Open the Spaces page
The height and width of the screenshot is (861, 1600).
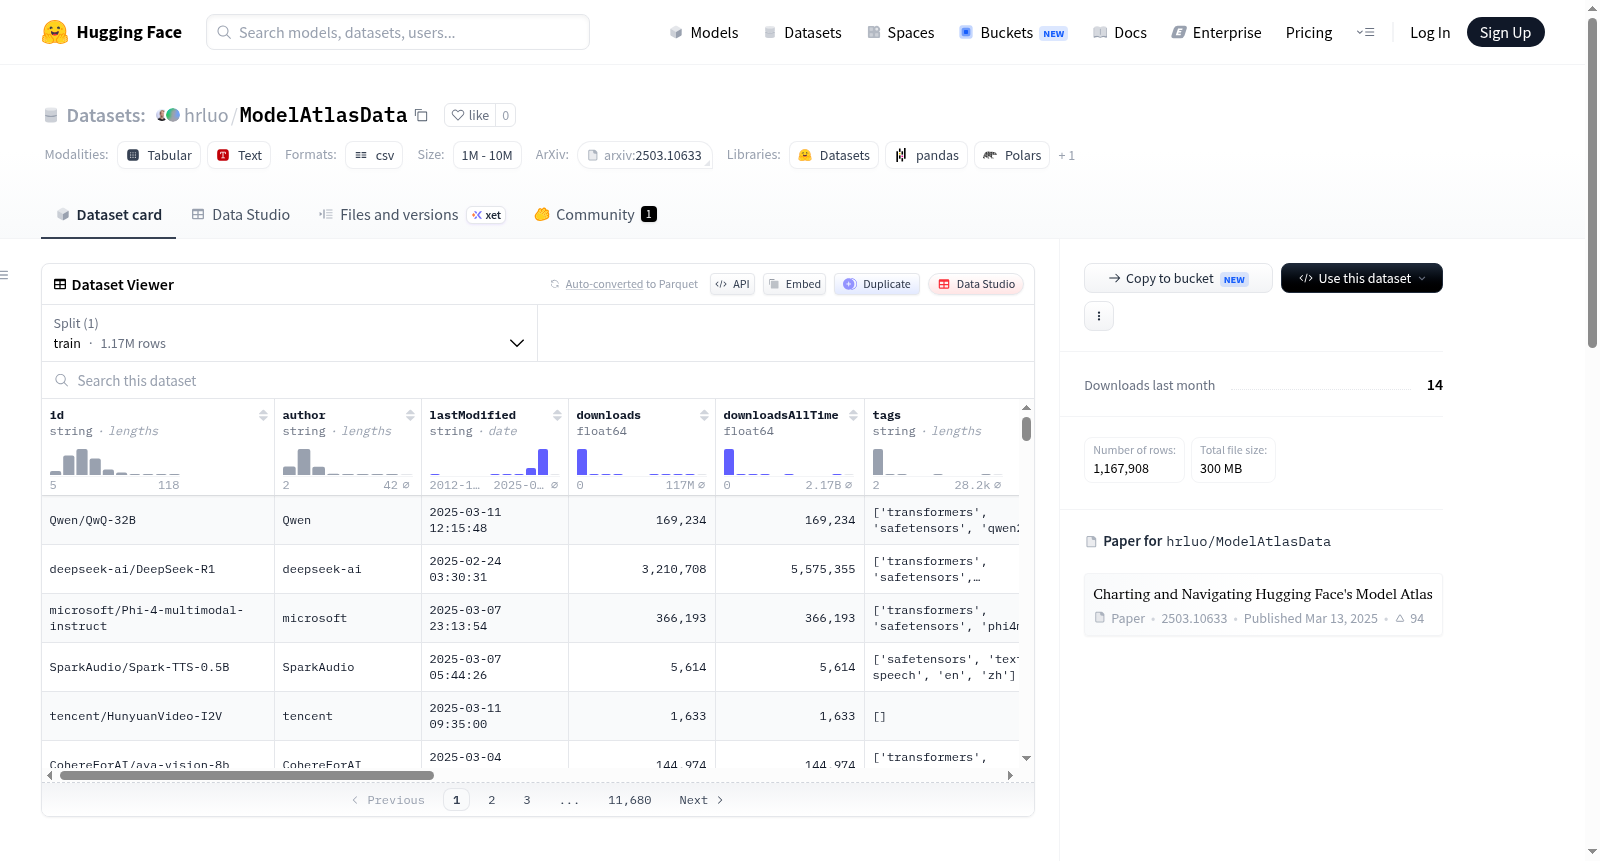click(x=900, y=33)
